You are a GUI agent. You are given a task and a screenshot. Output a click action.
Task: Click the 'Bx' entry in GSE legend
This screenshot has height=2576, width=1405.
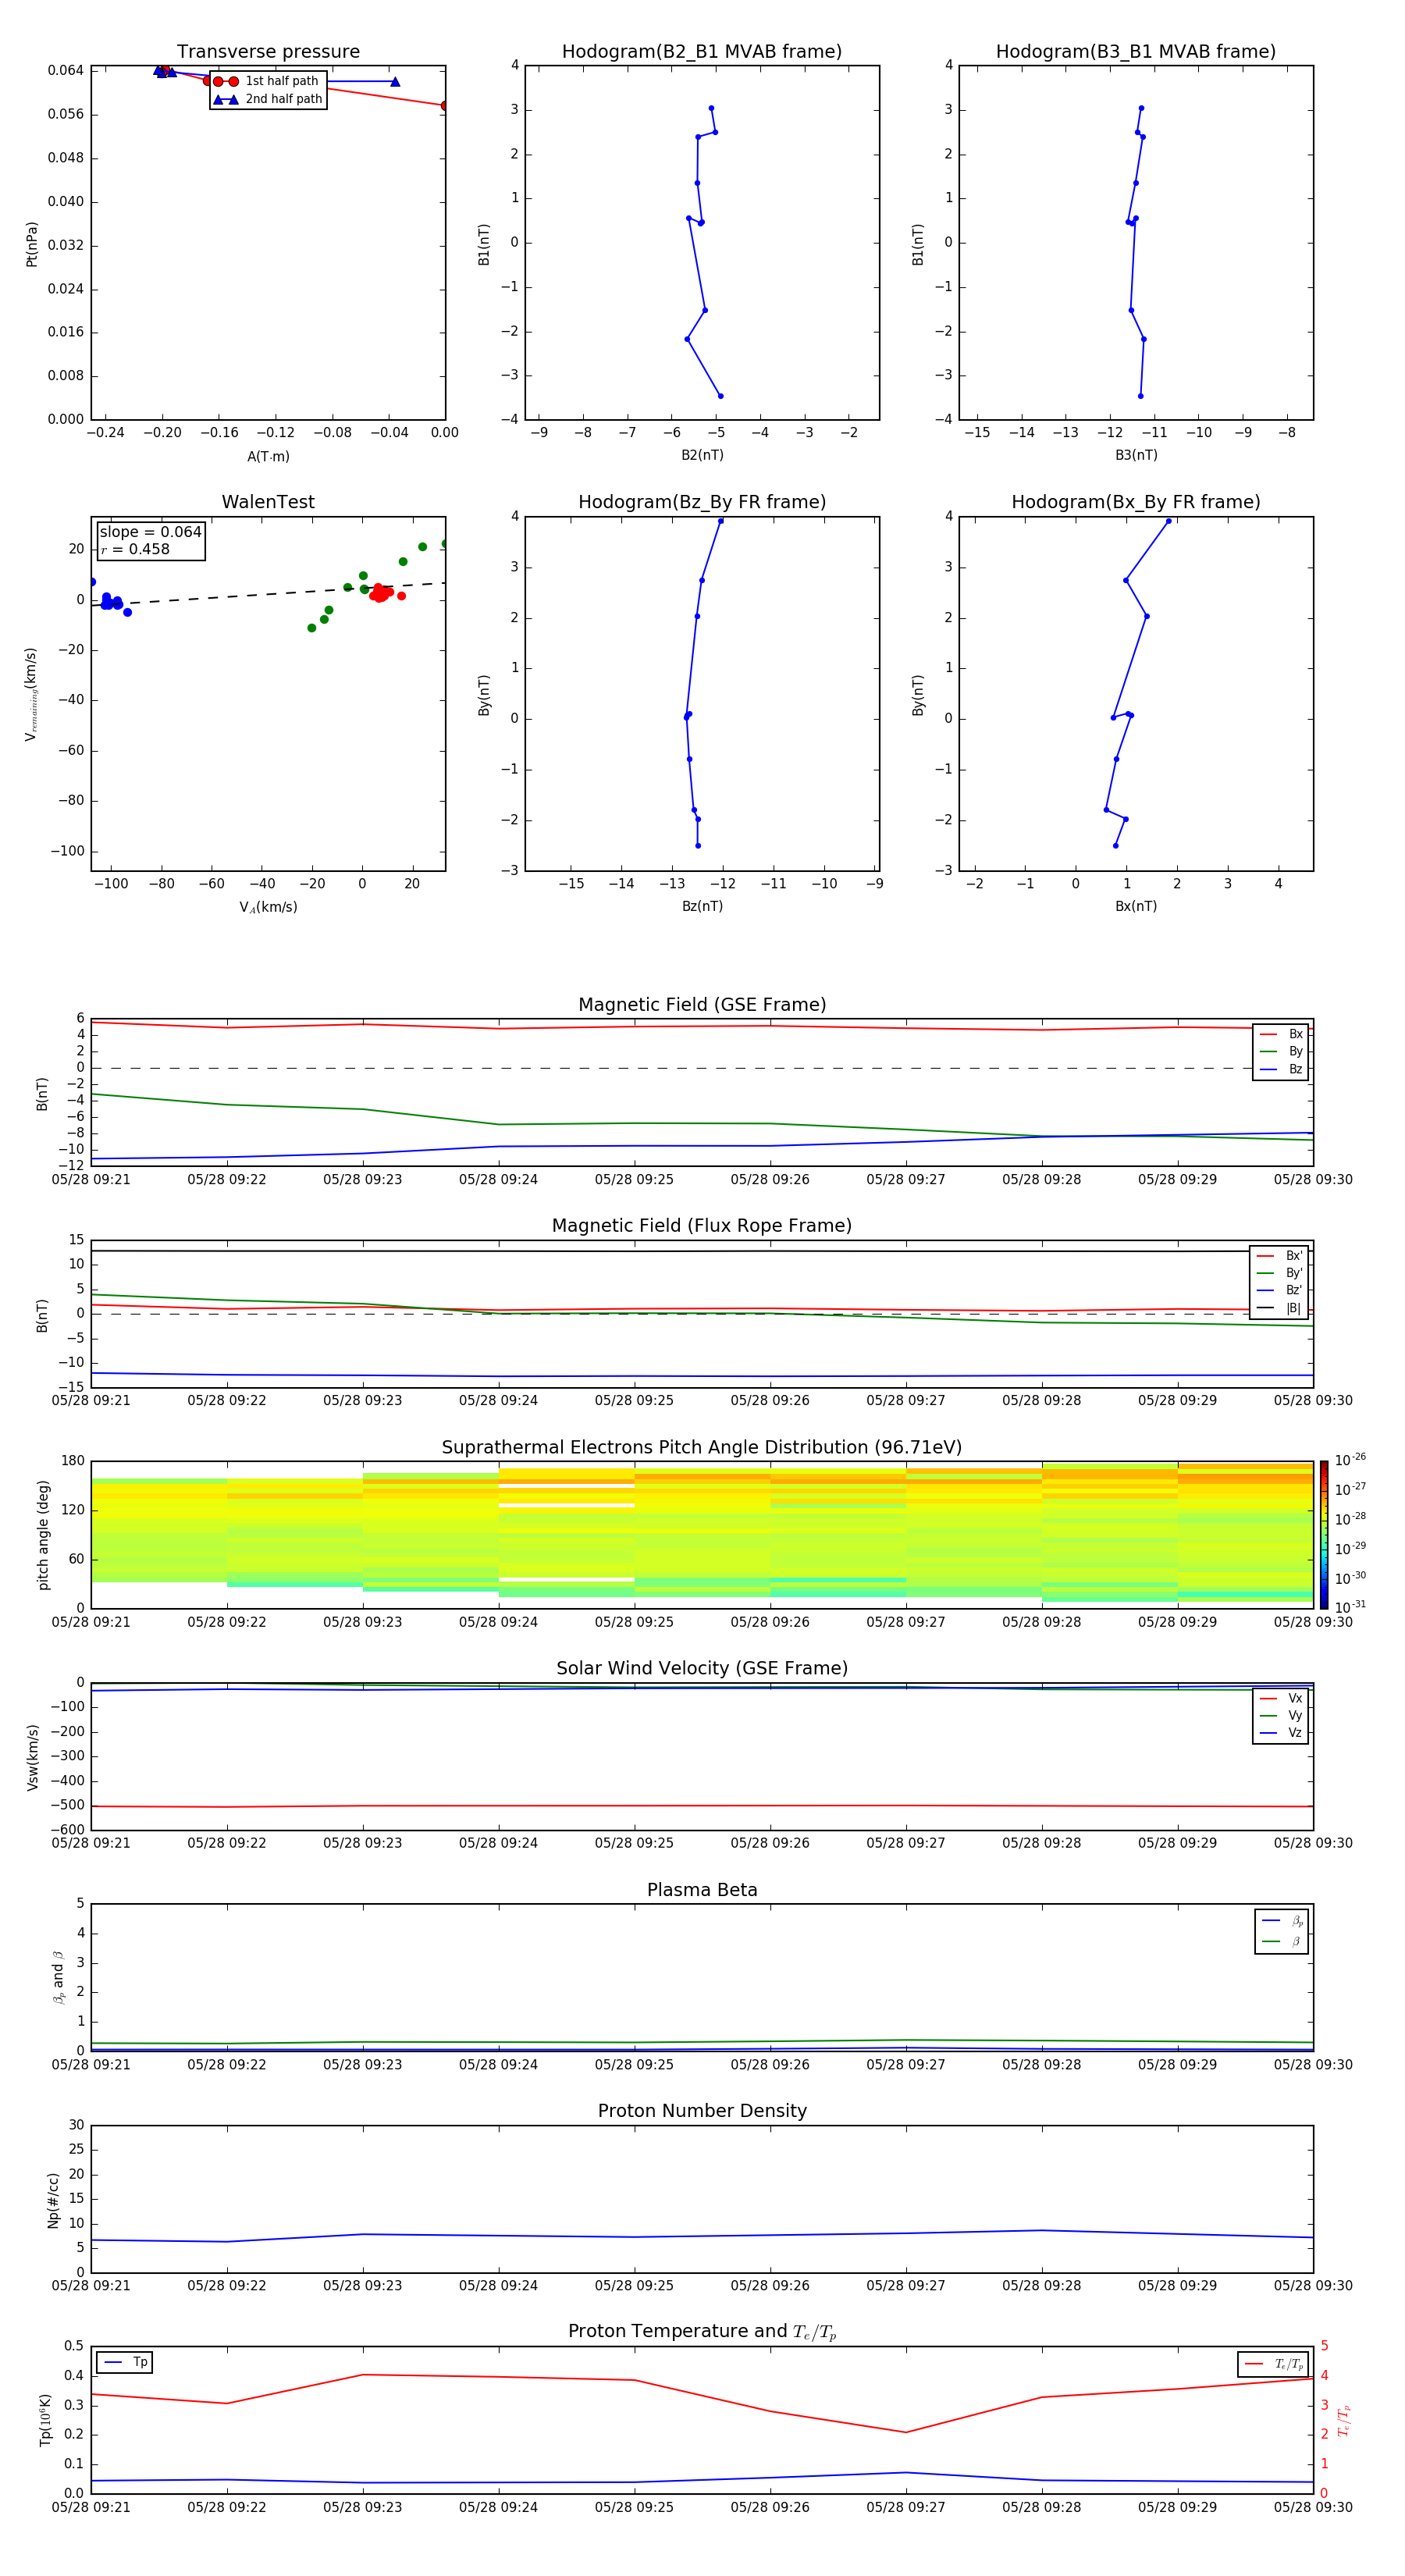click(1282, 1034)
